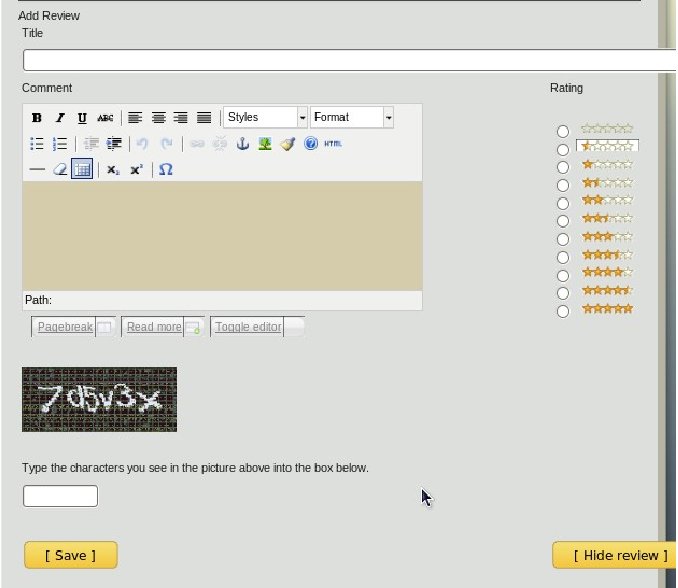Apply subscript formatting
This screenshot has width=678, height=588.
113,169
